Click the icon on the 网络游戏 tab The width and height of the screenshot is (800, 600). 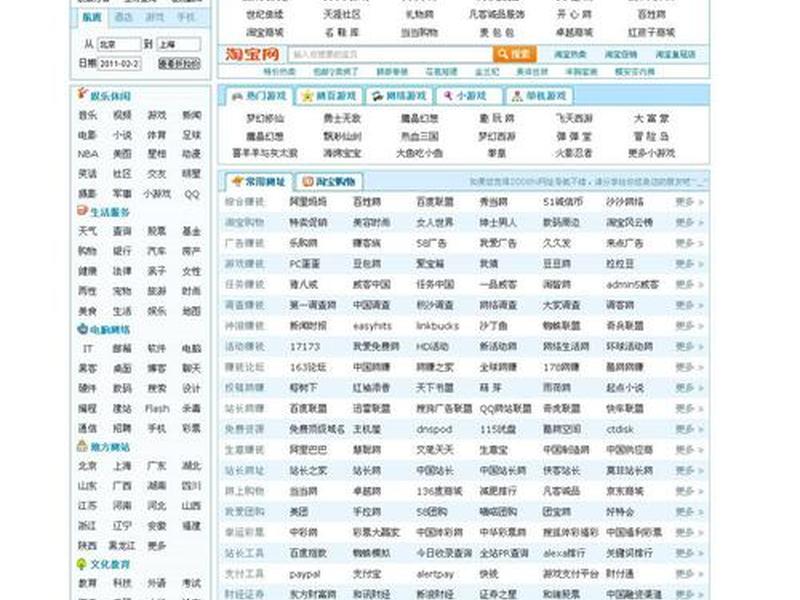(377, 96)
